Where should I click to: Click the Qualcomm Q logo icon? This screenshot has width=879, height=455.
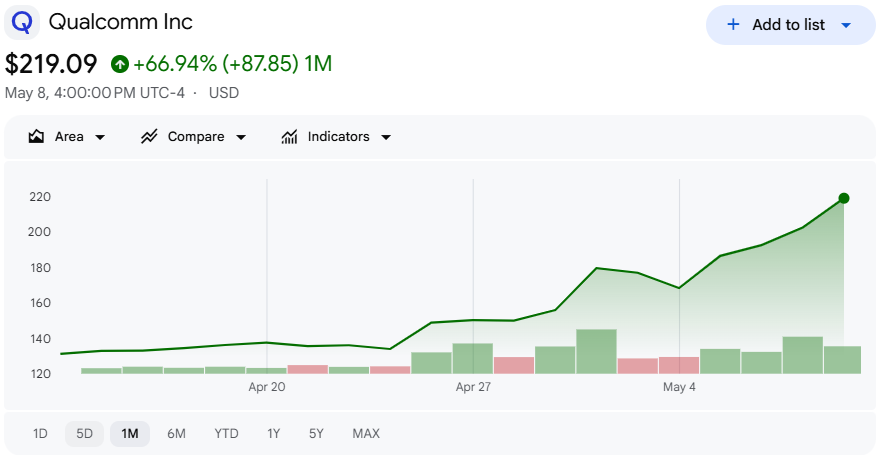click(22, 22)
